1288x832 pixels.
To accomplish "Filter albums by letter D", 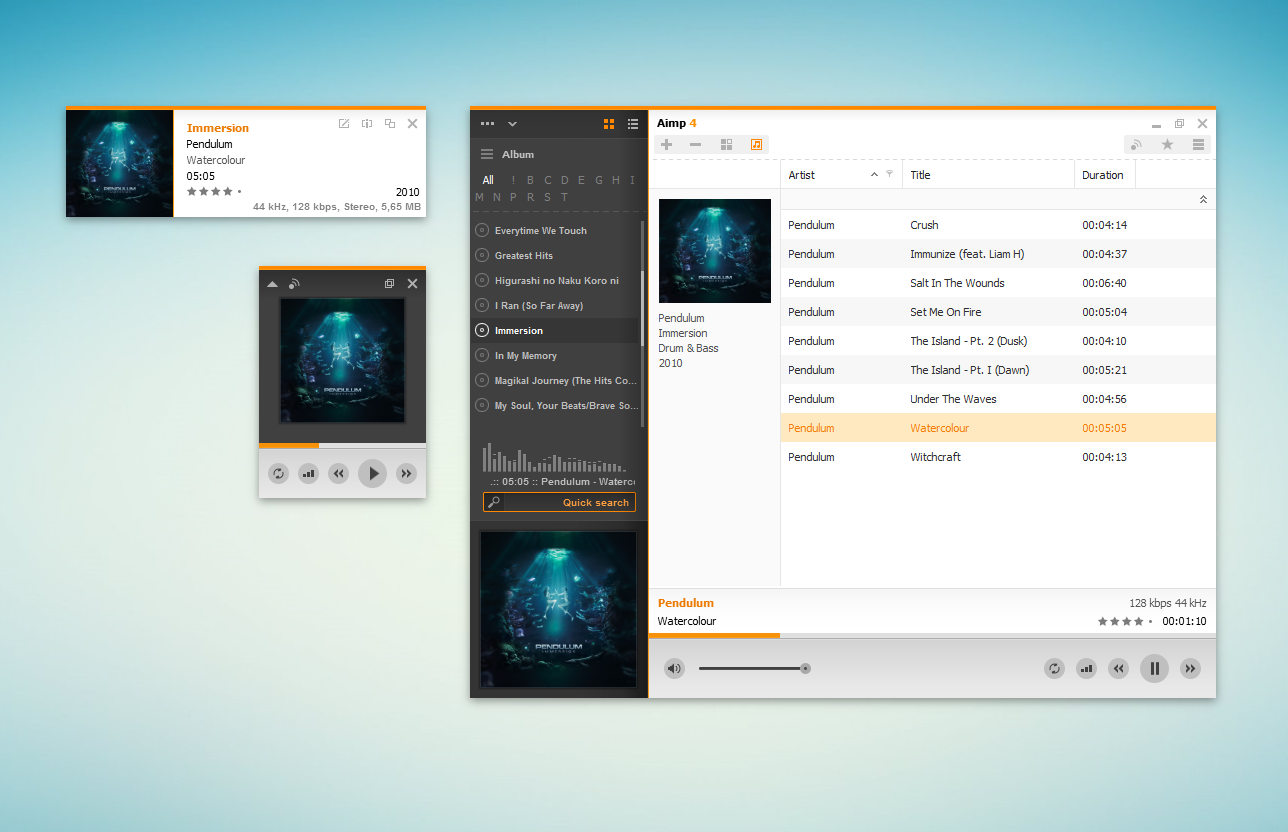I will 565,180.
